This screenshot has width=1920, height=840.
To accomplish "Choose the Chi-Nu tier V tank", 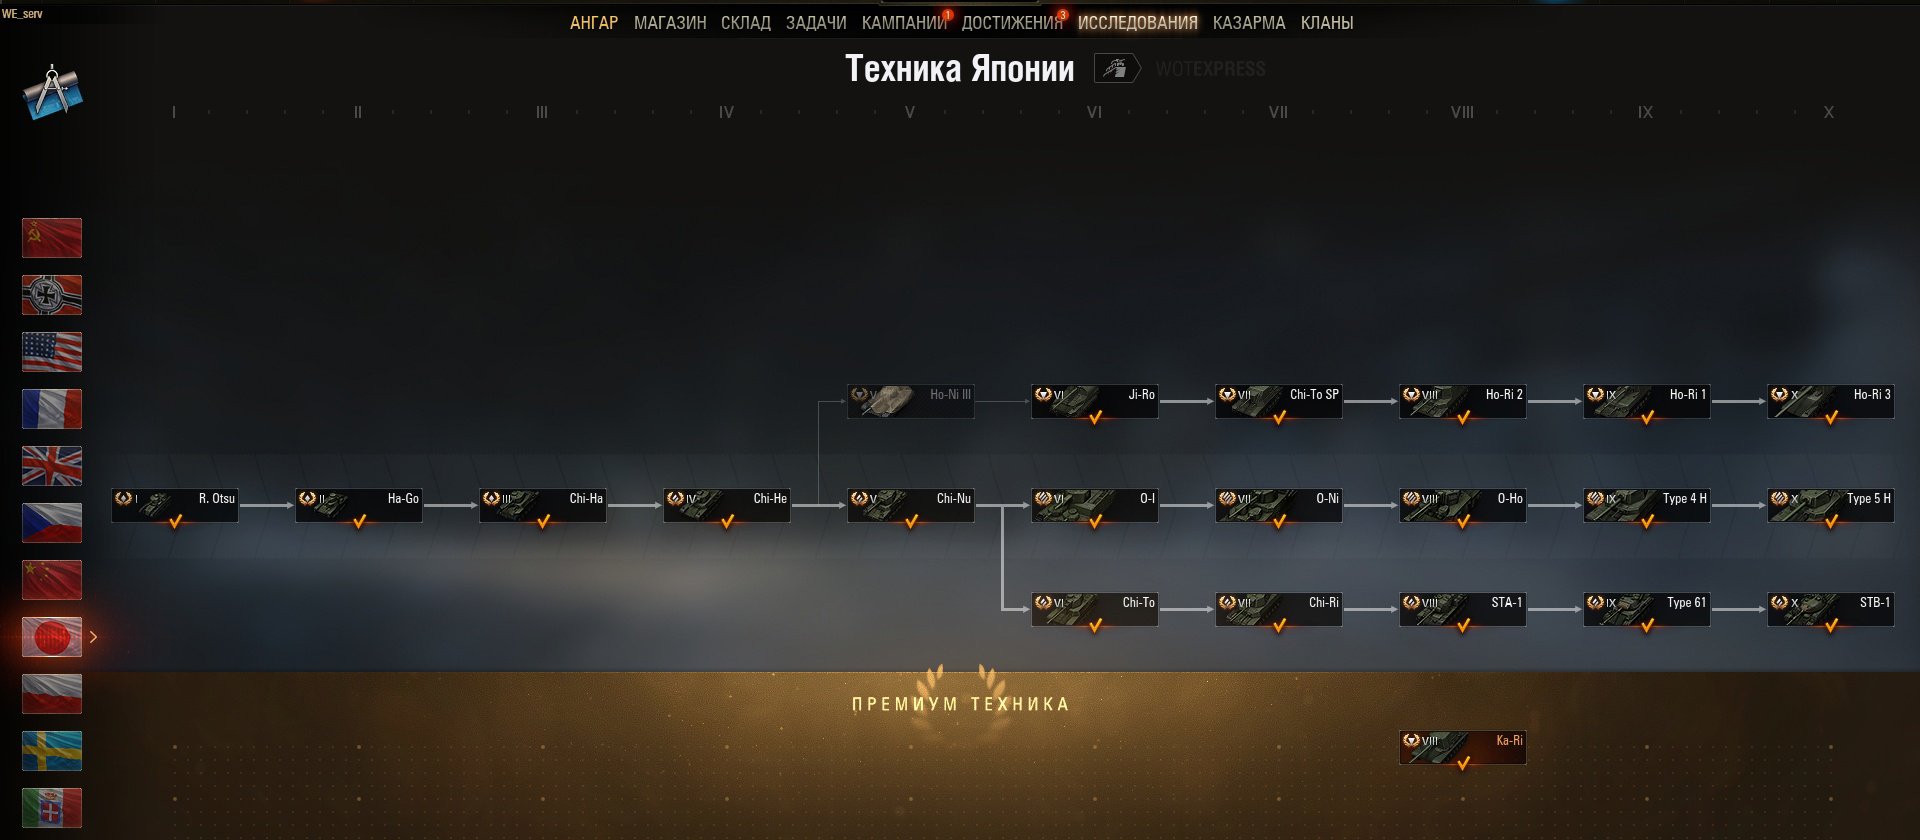I will 910,505.
